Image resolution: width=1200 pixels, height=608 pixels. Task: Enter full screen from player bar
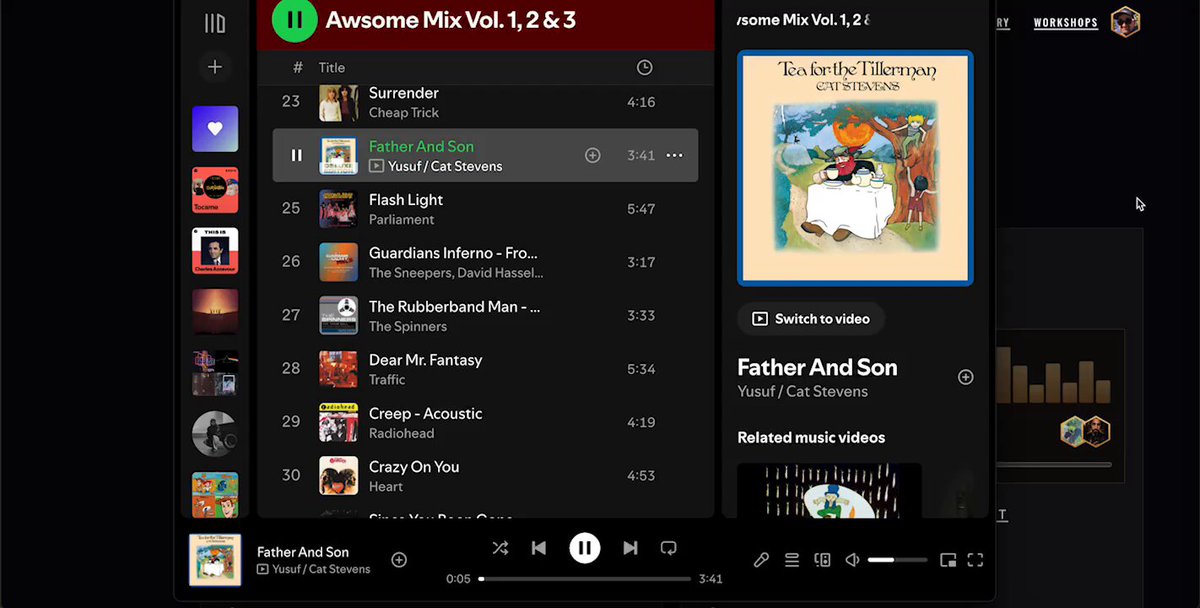click(x=976, y=560)
